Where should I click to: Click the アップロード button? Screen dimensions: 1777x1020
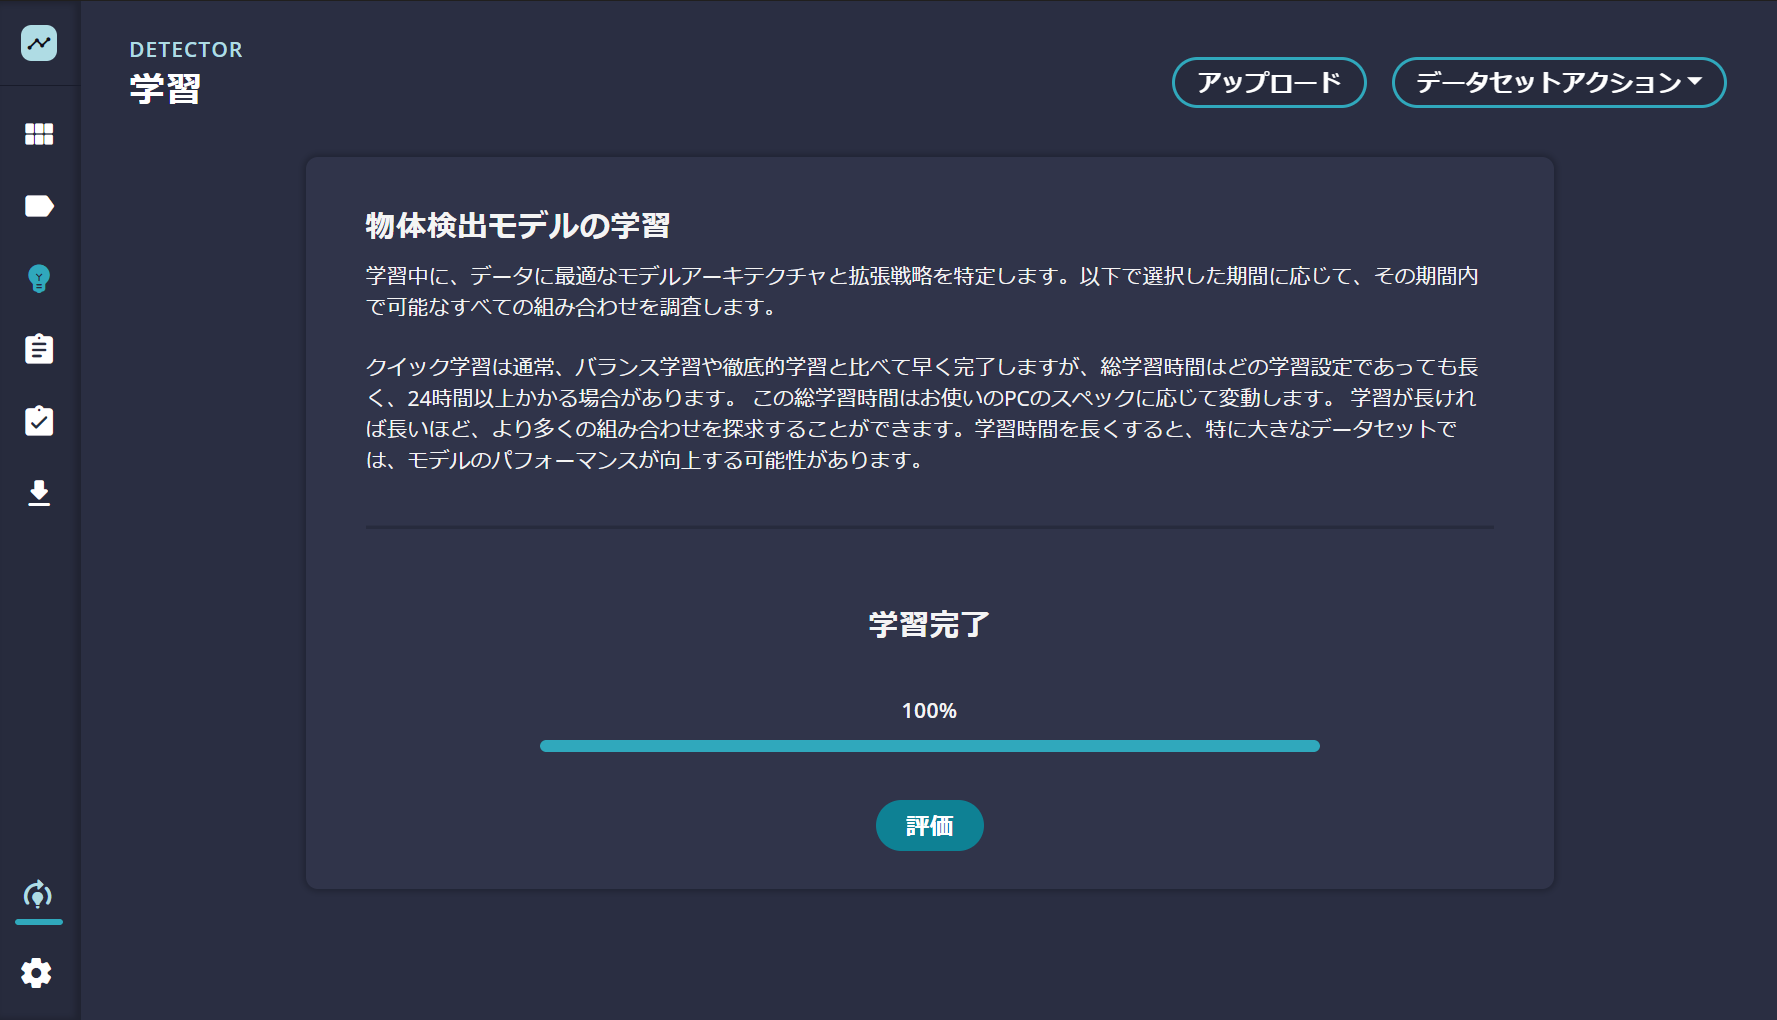point(1269,83)
